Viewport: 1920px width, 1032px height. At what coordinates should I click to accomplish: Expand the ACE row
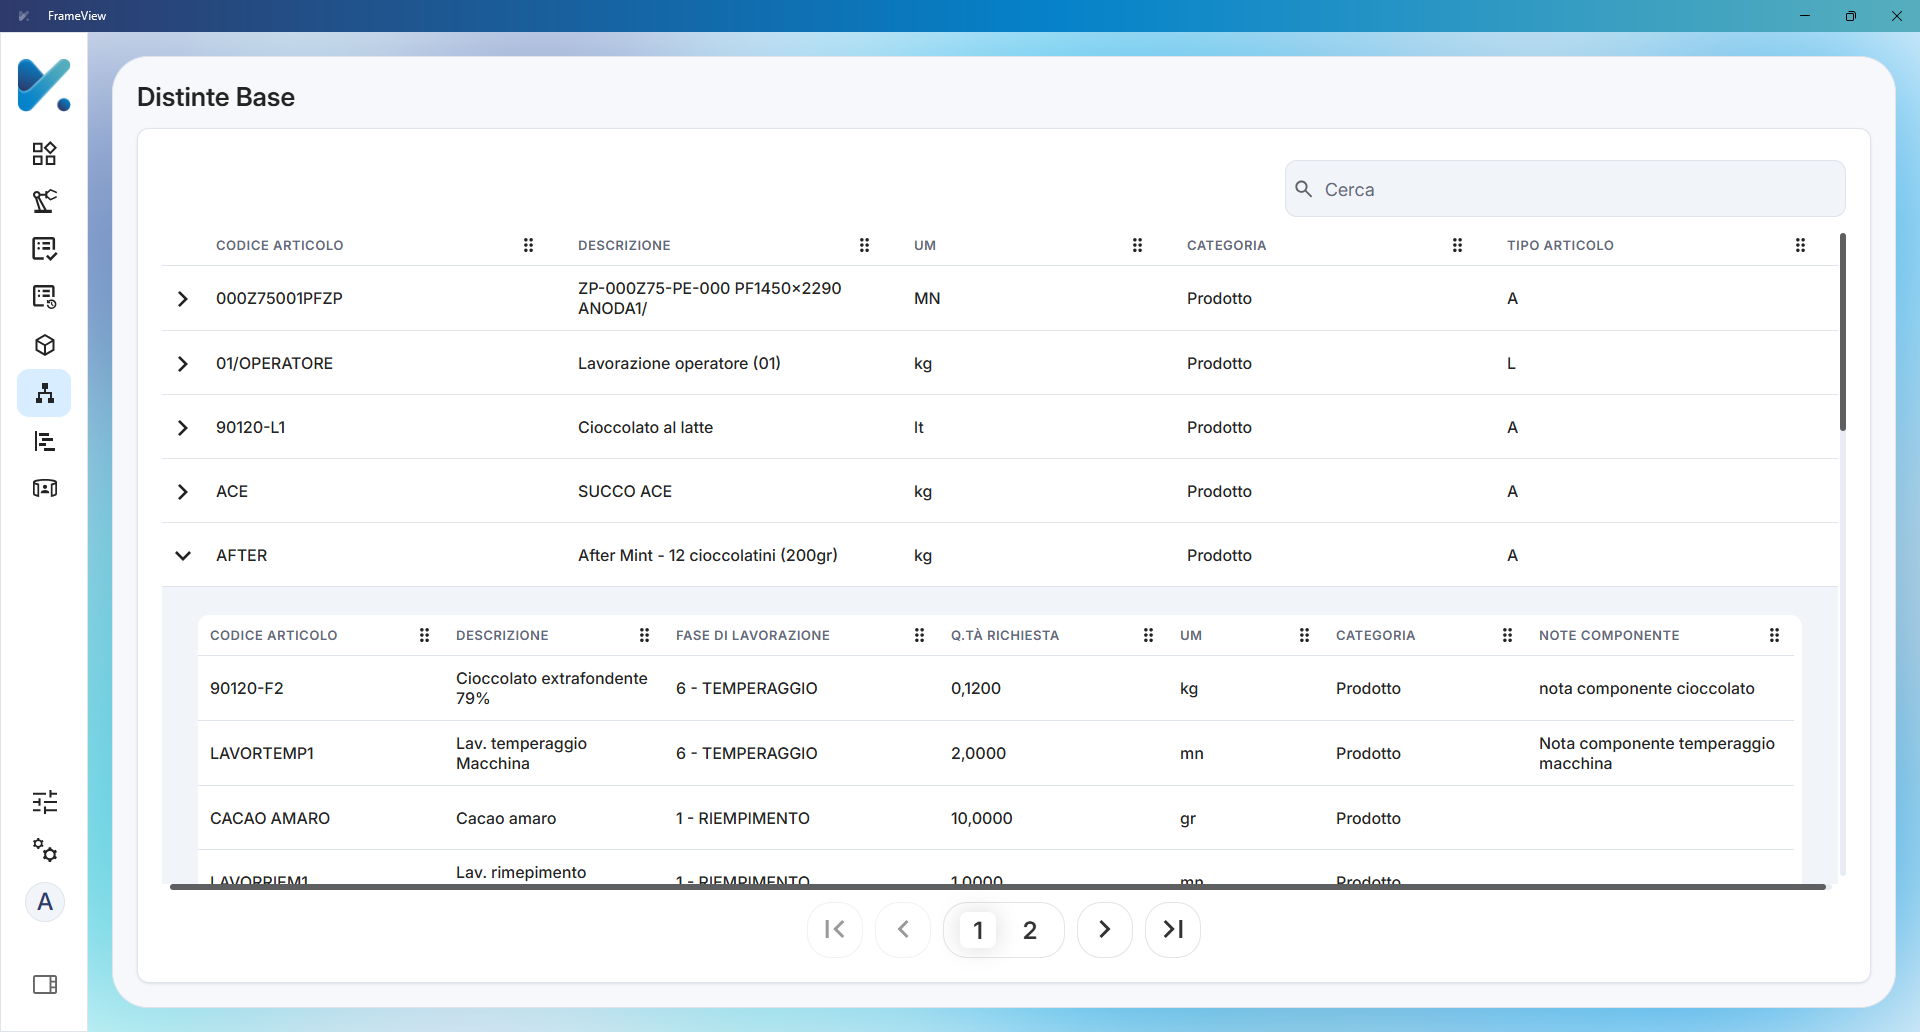182,492
